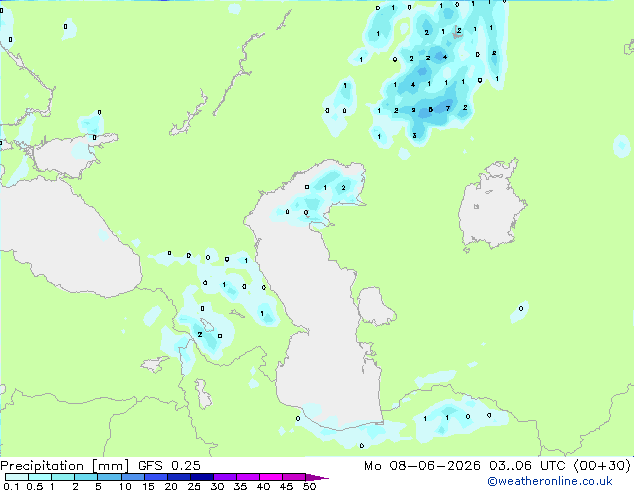
Task: Click the 'Precipitation [mm]' title text
Action: 65,466
